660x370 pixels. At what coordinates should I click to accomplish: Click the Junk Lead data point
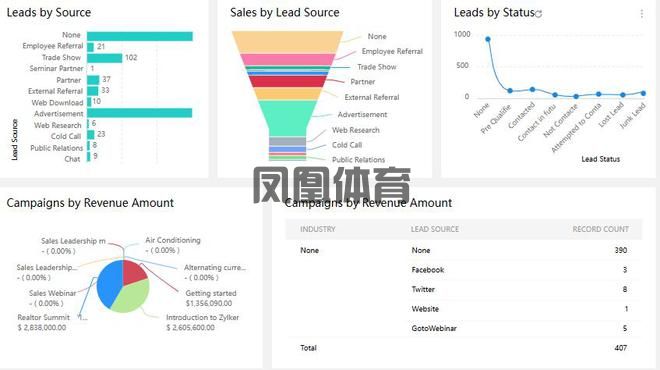pyautogui.click(x=644, y=93)
